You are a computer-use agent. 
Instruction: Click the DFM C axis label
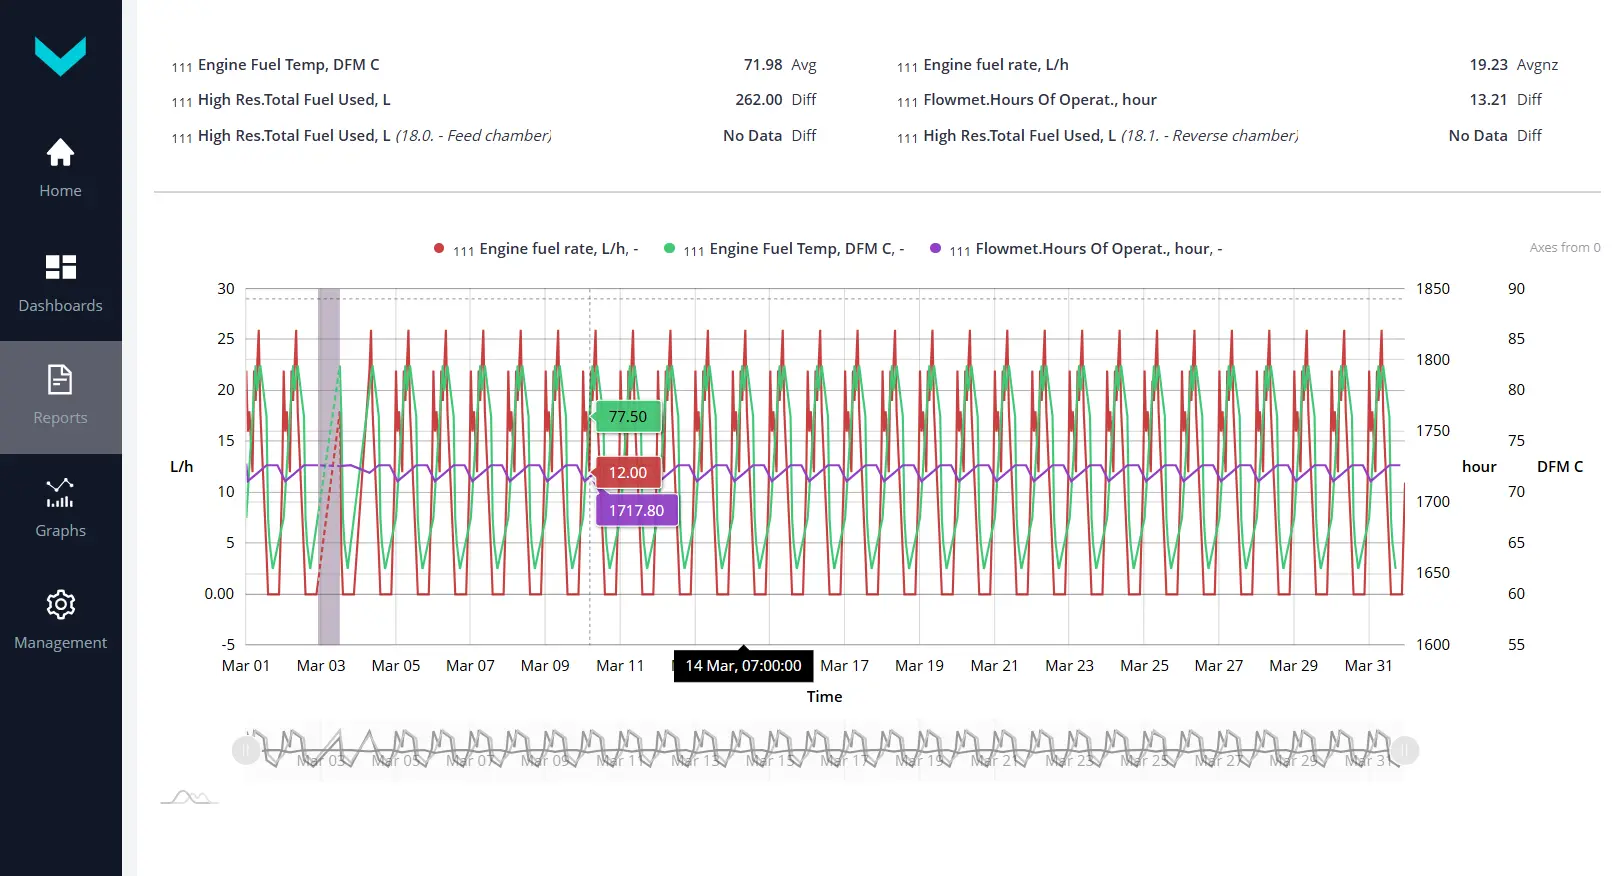1560,467
